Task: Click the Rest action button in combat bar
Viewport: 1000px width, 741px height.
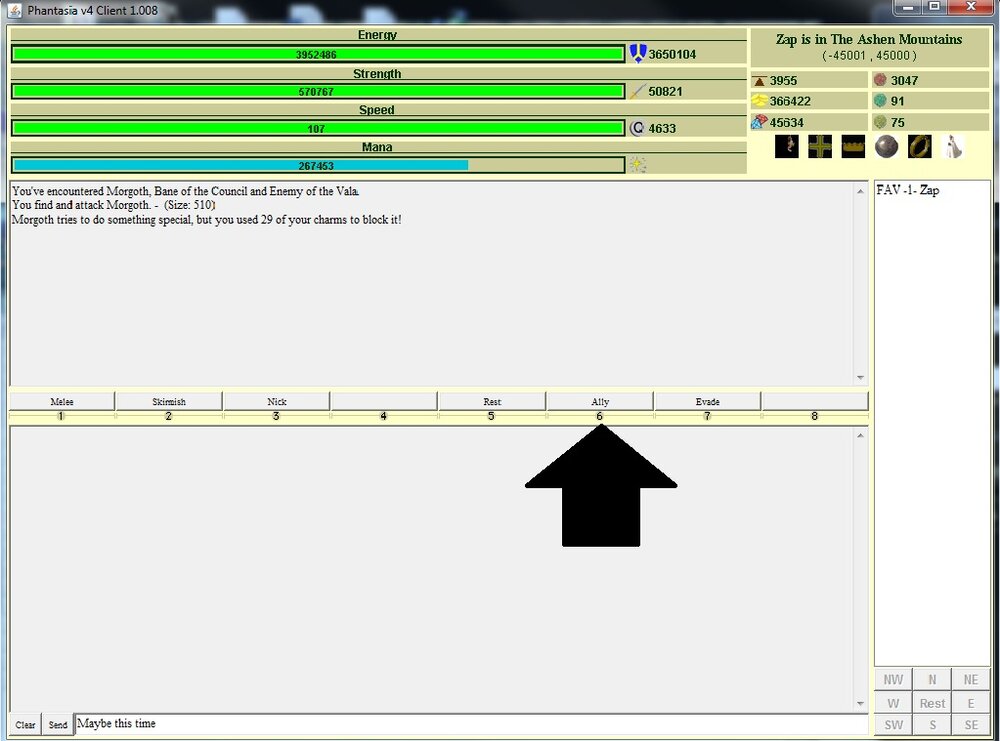Action: 492,401
